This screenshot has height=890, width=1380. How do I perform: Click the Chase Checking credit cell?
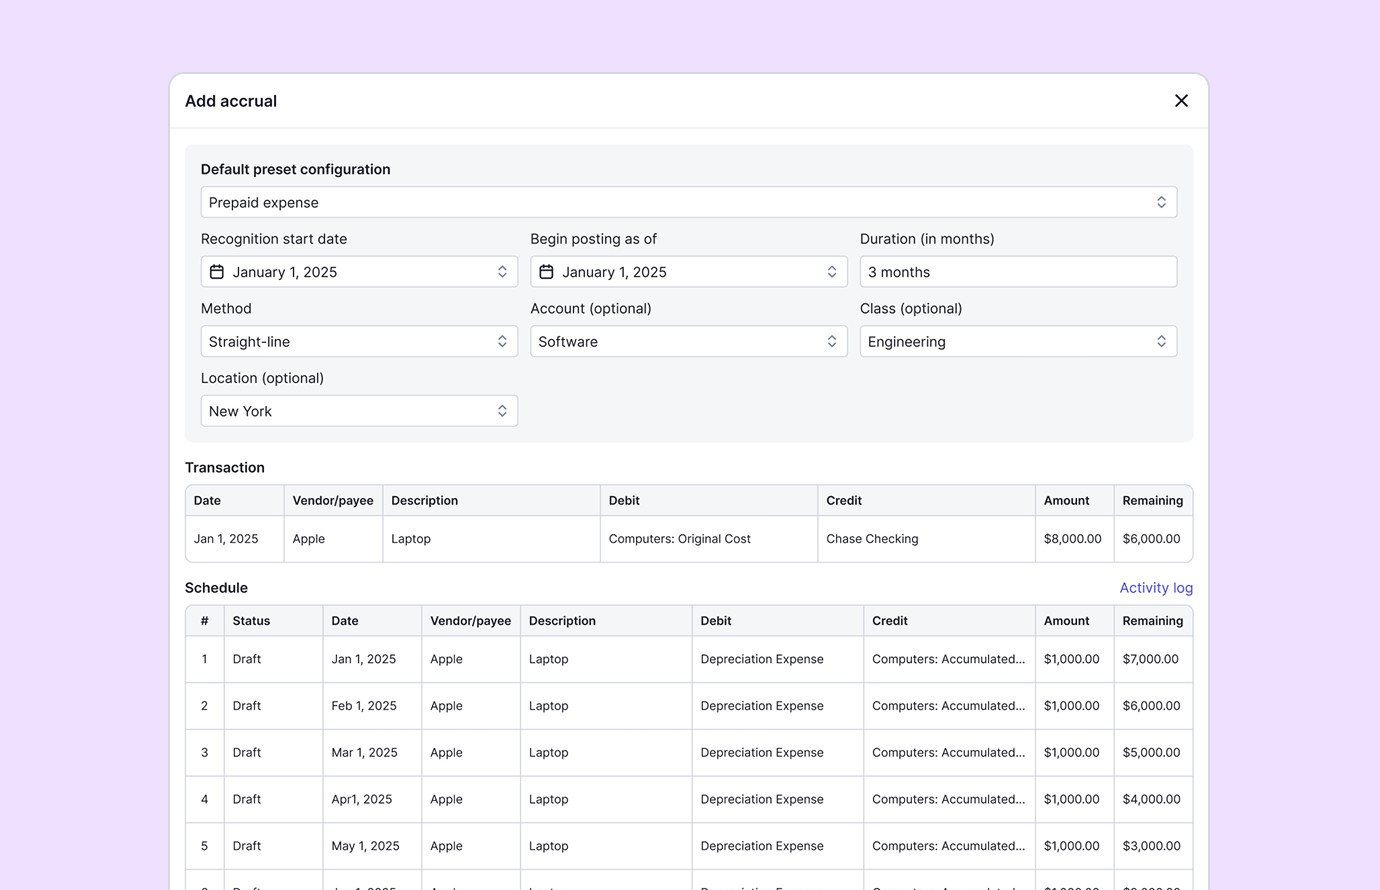click(x=872, y=539)
